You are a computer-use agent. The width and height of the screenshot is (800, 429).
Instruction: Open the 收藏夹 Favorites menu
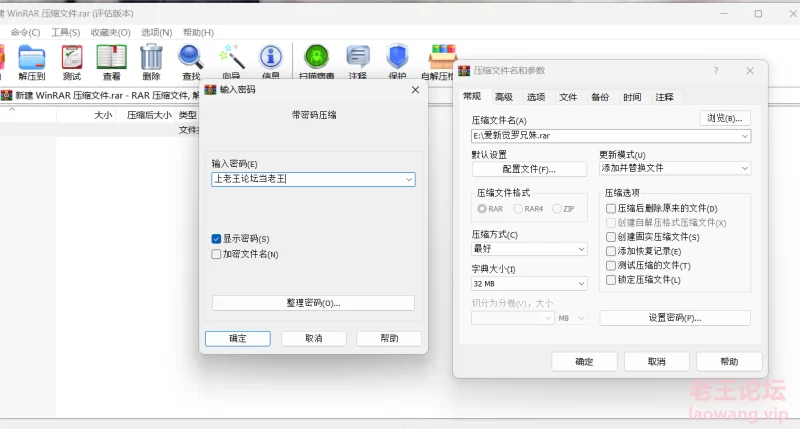[x=111, y=33]
